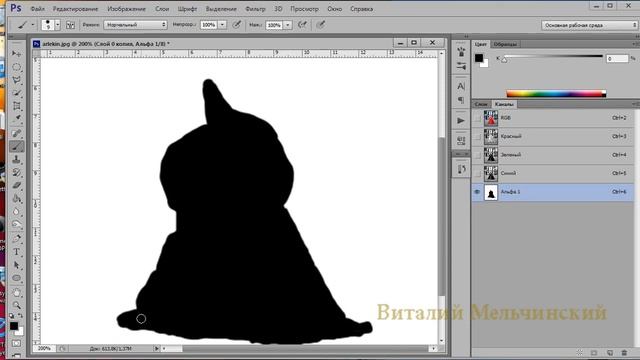
Task: Select the Ellipse shape tool
Action: point(16,278)
